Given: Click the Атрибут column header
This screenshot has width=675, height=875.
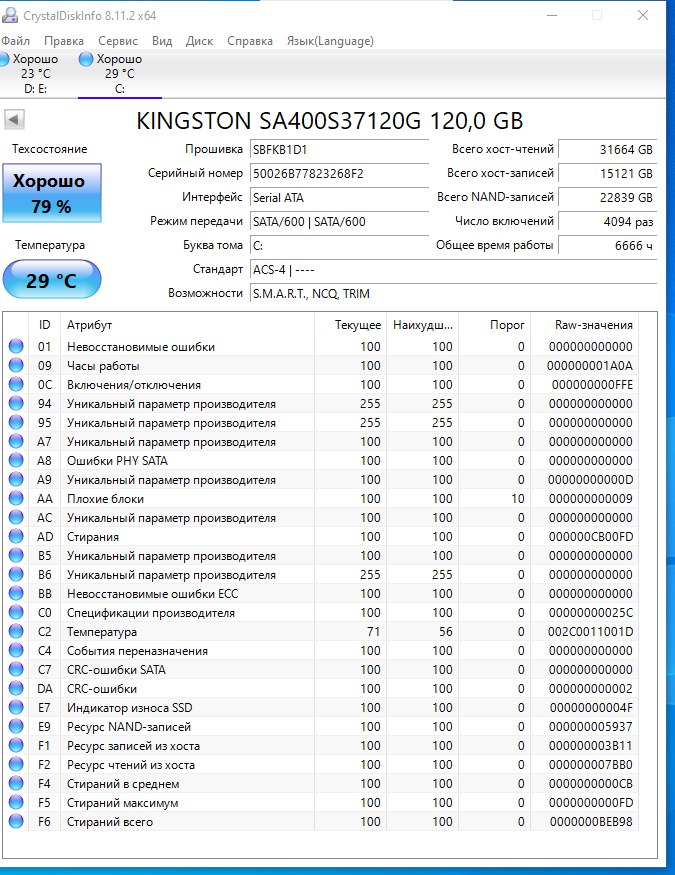Looking at the screenshot, I should coord(187,325).
